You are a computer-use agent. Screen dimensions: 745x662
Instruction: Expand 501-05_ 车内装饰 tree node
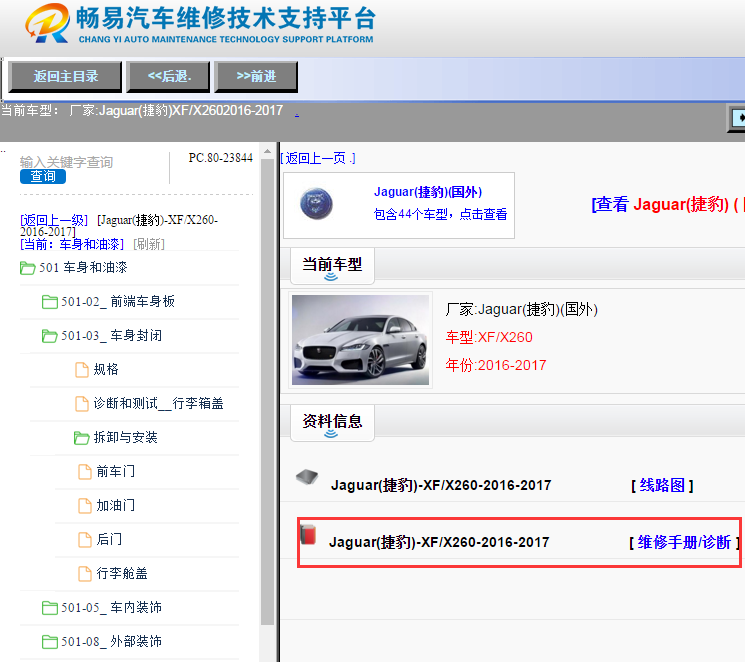click(x=112, y=607)
